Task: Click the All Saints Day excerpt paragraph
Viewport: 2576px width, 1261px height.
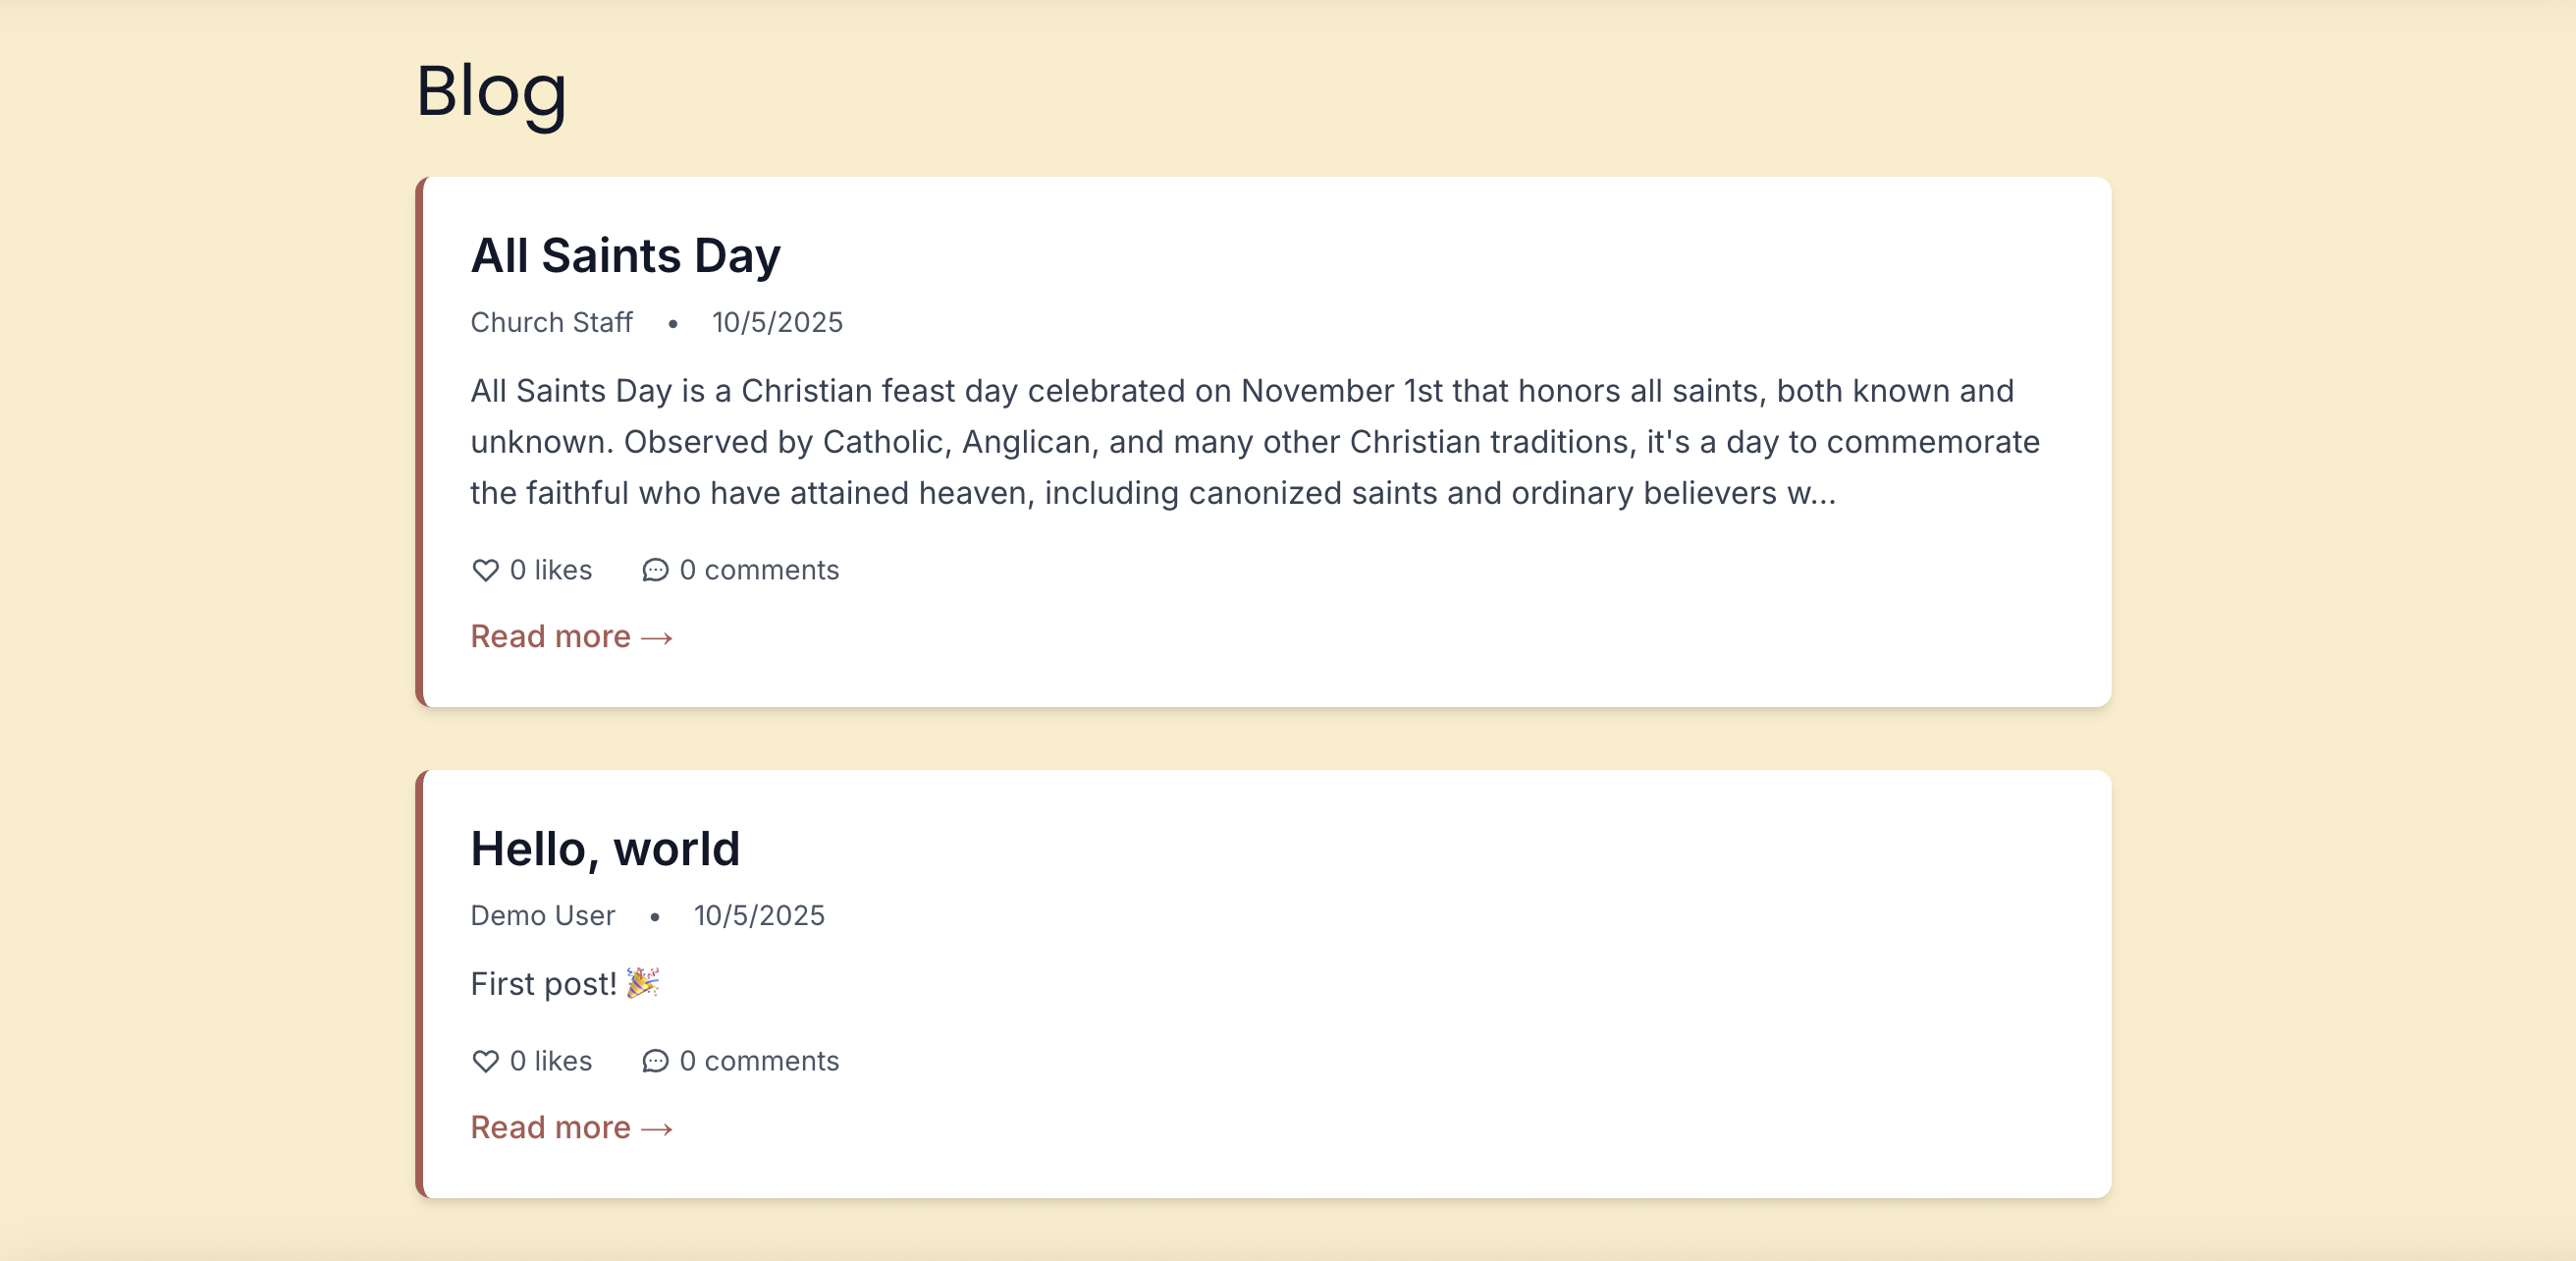Action: [1255, 442]
